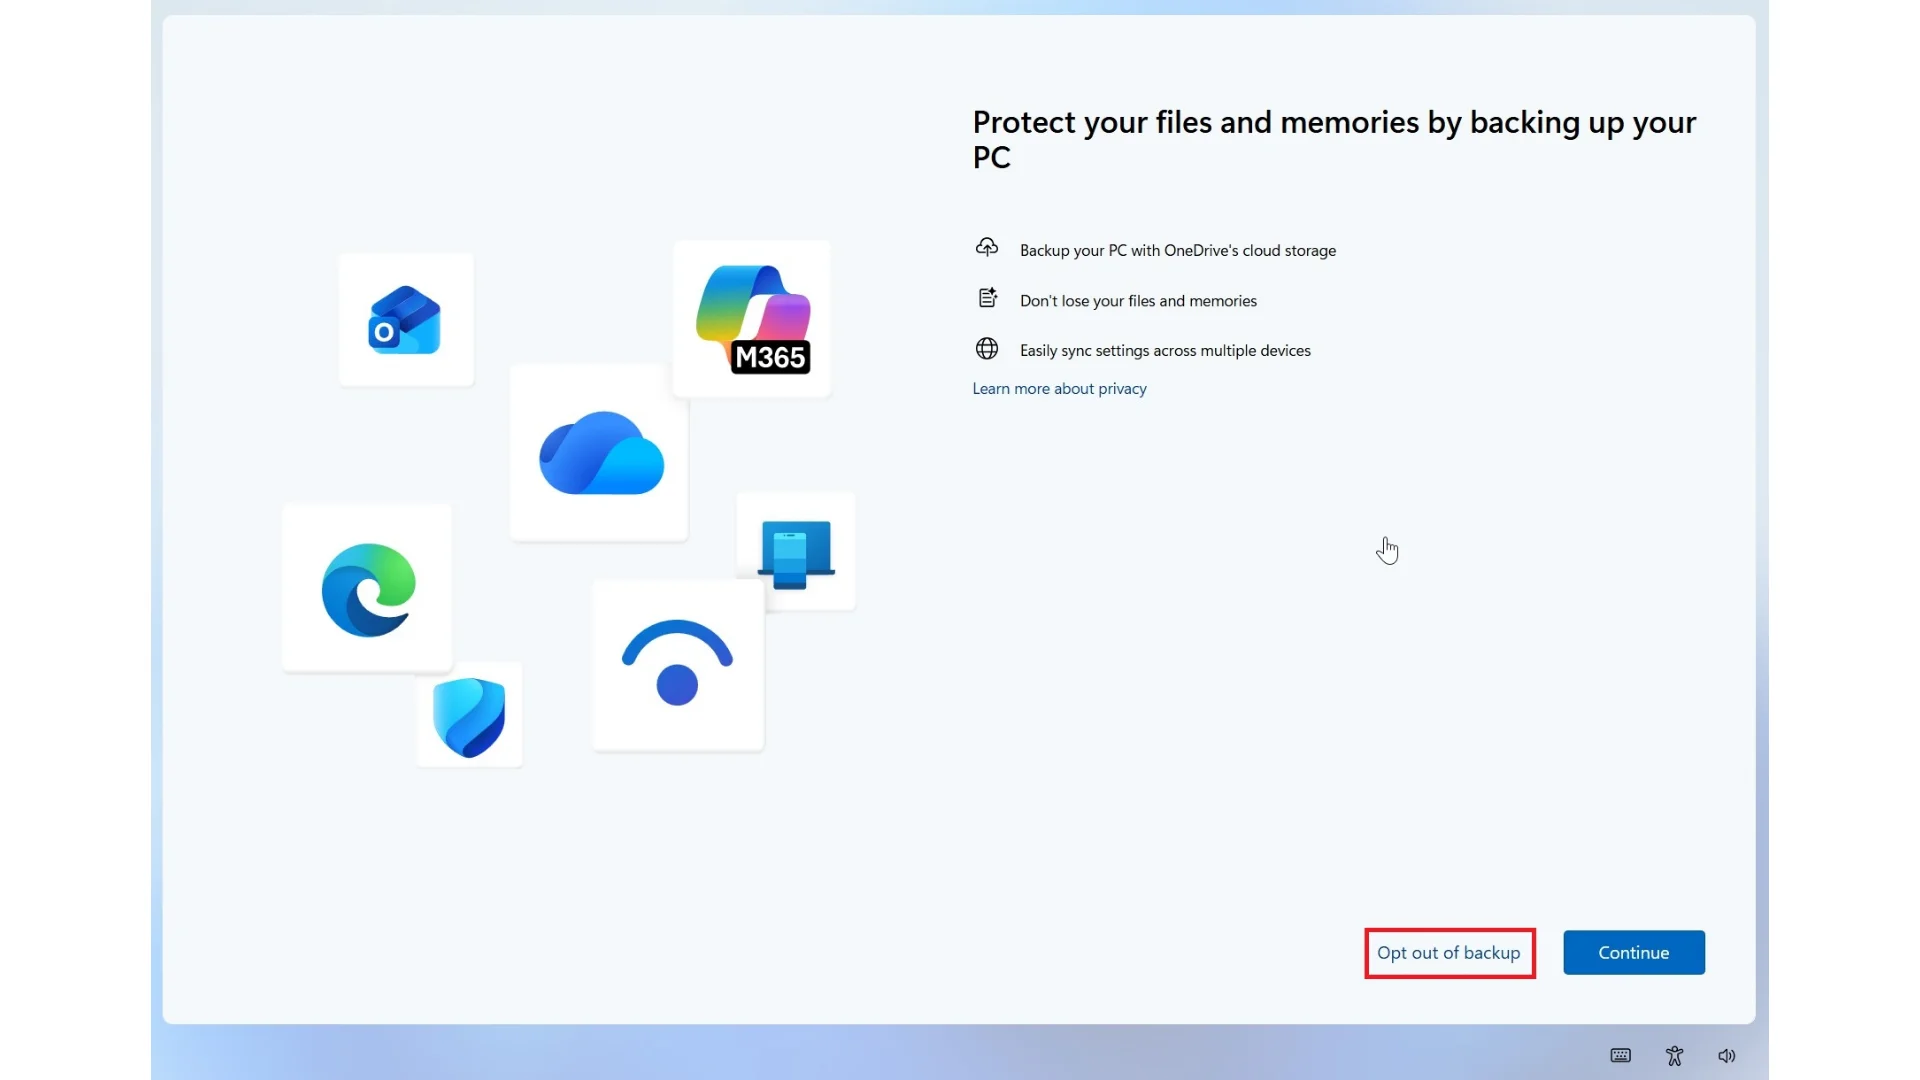Screen dimensions: 1920x1080
Task: Click the cloud upload icon beside Backup text
Action: click(987, 248)
